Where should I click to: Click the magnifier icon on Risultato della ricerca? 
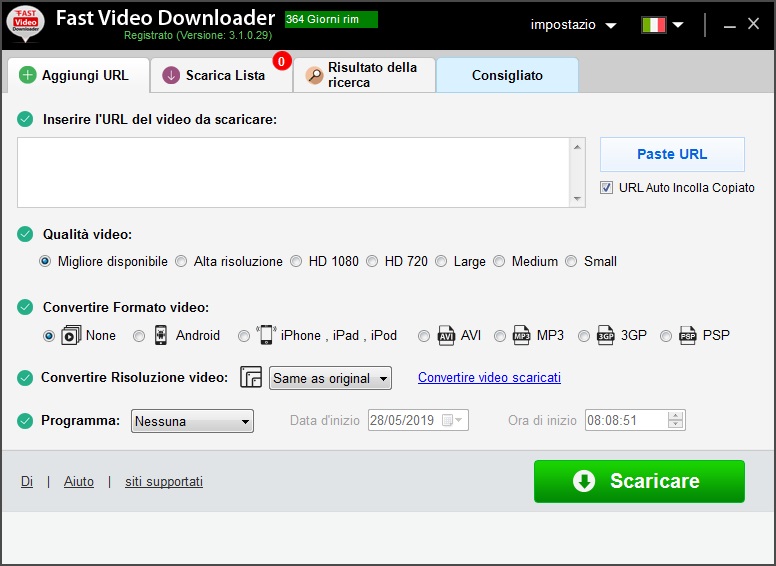pyautogui.click(x=314, y=75)
